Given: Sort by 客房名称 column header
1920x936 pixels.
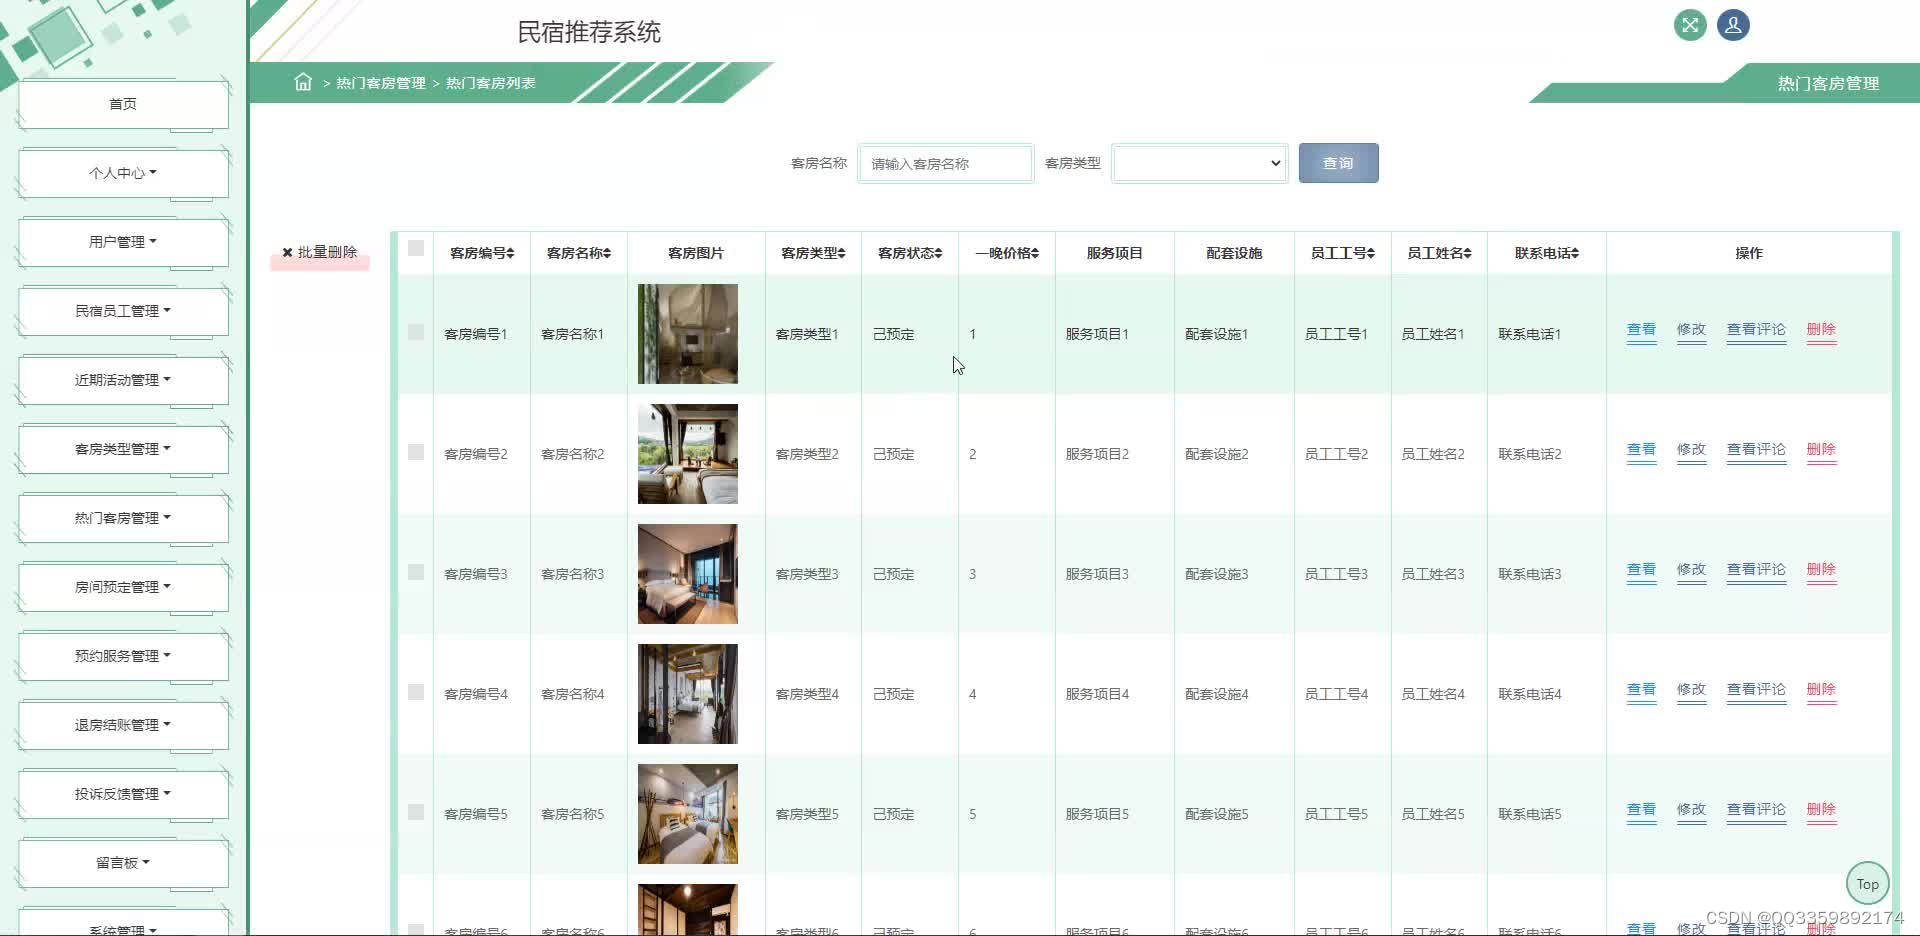Looking at the screenshot, I should [579, 253].
